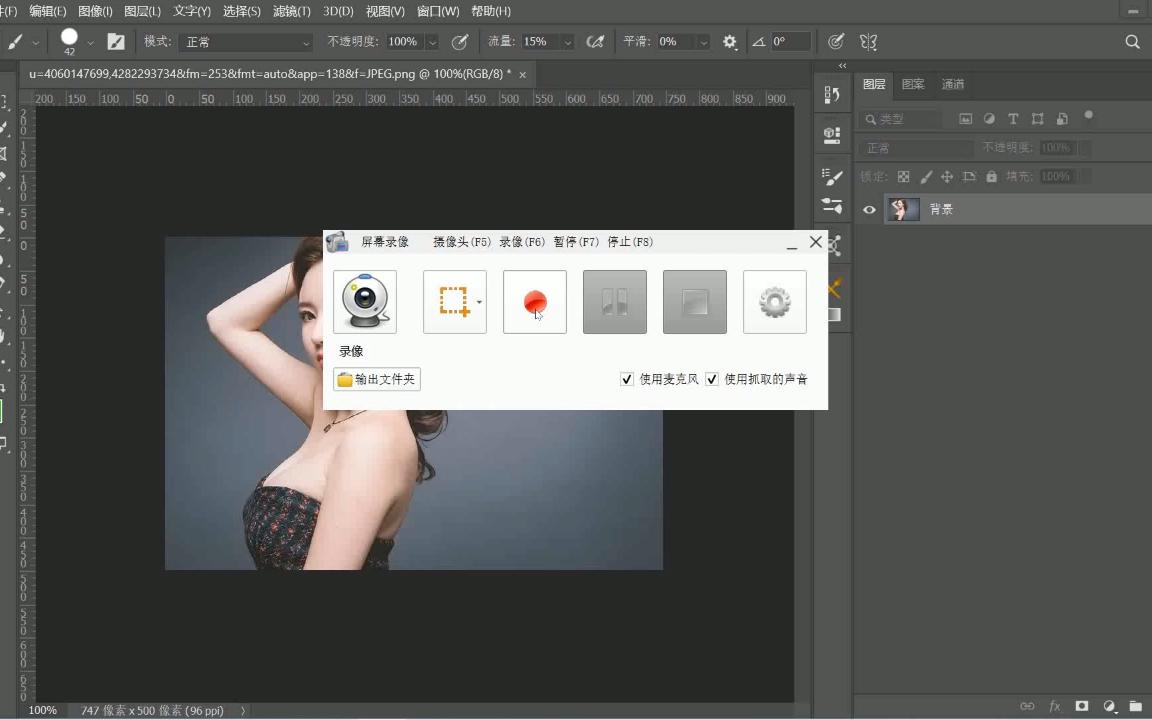This screenshot has height=720, width=1152.
Task: Click the 流量 15% value field
Action: click(x=538, y=42)
